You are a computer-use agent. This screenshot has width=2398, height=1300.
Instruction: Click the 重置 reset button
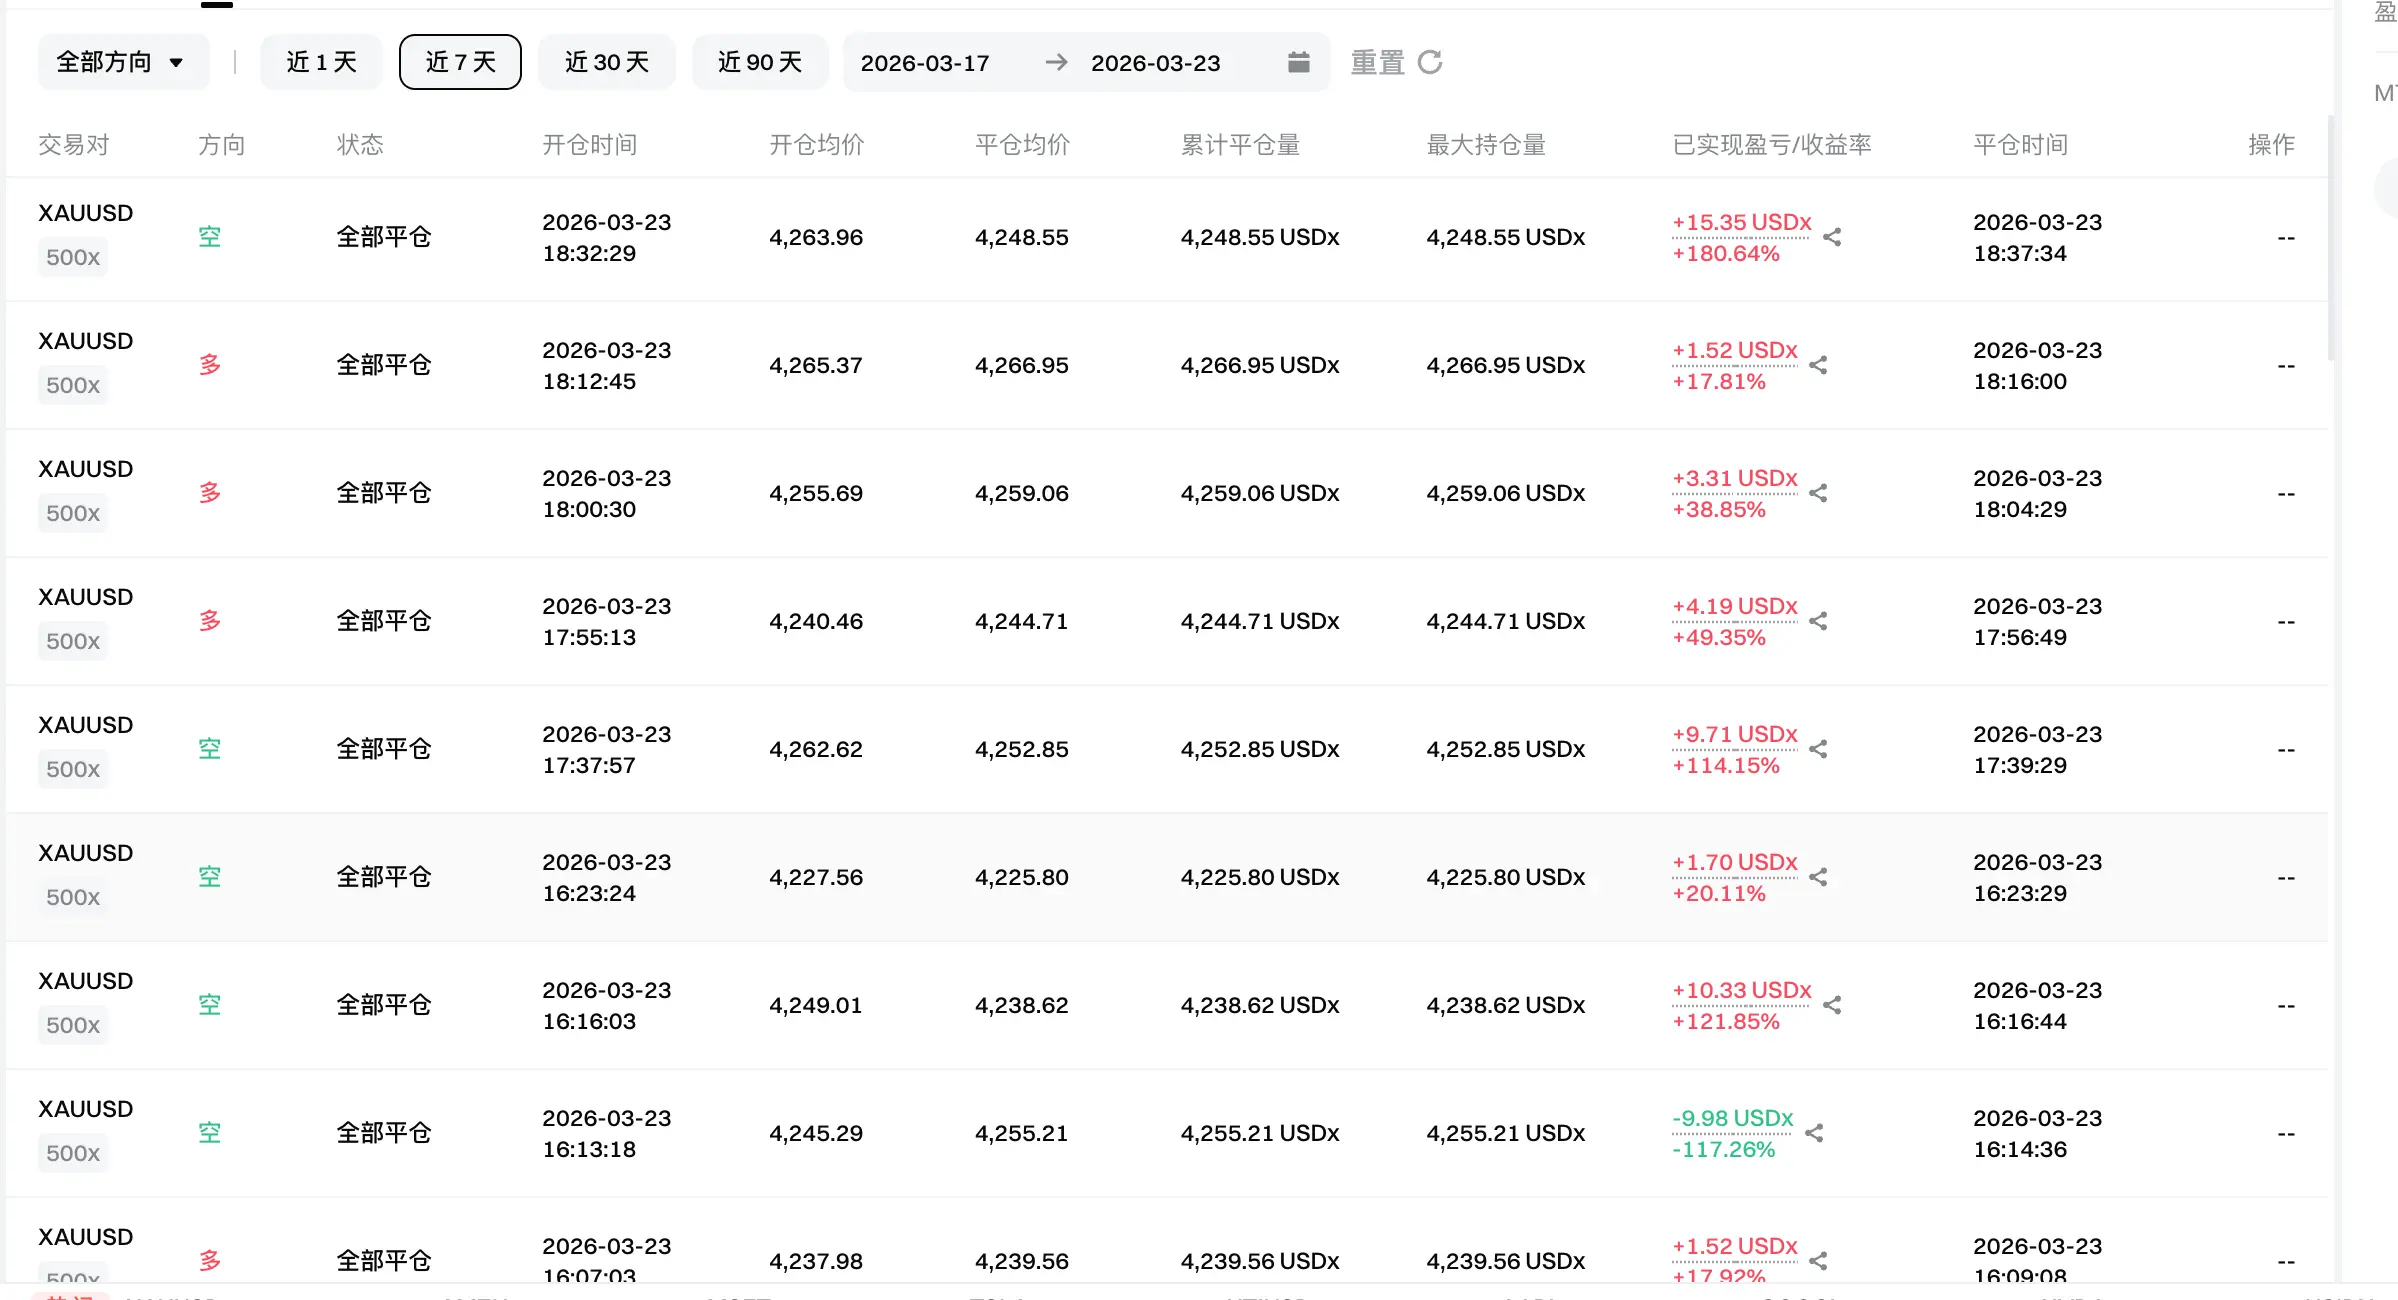tap(1378, 62)
